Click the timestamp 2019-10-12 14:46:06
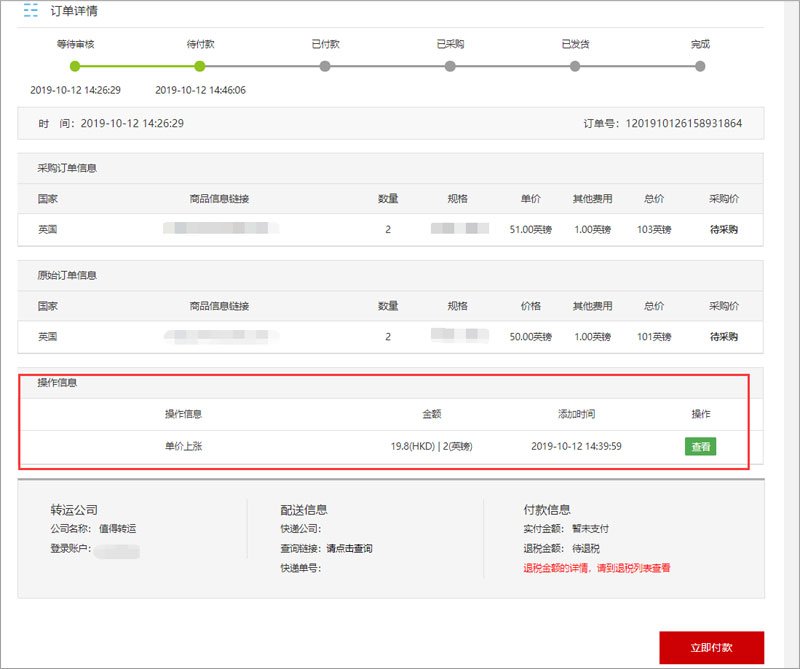 tap(200, 90)
